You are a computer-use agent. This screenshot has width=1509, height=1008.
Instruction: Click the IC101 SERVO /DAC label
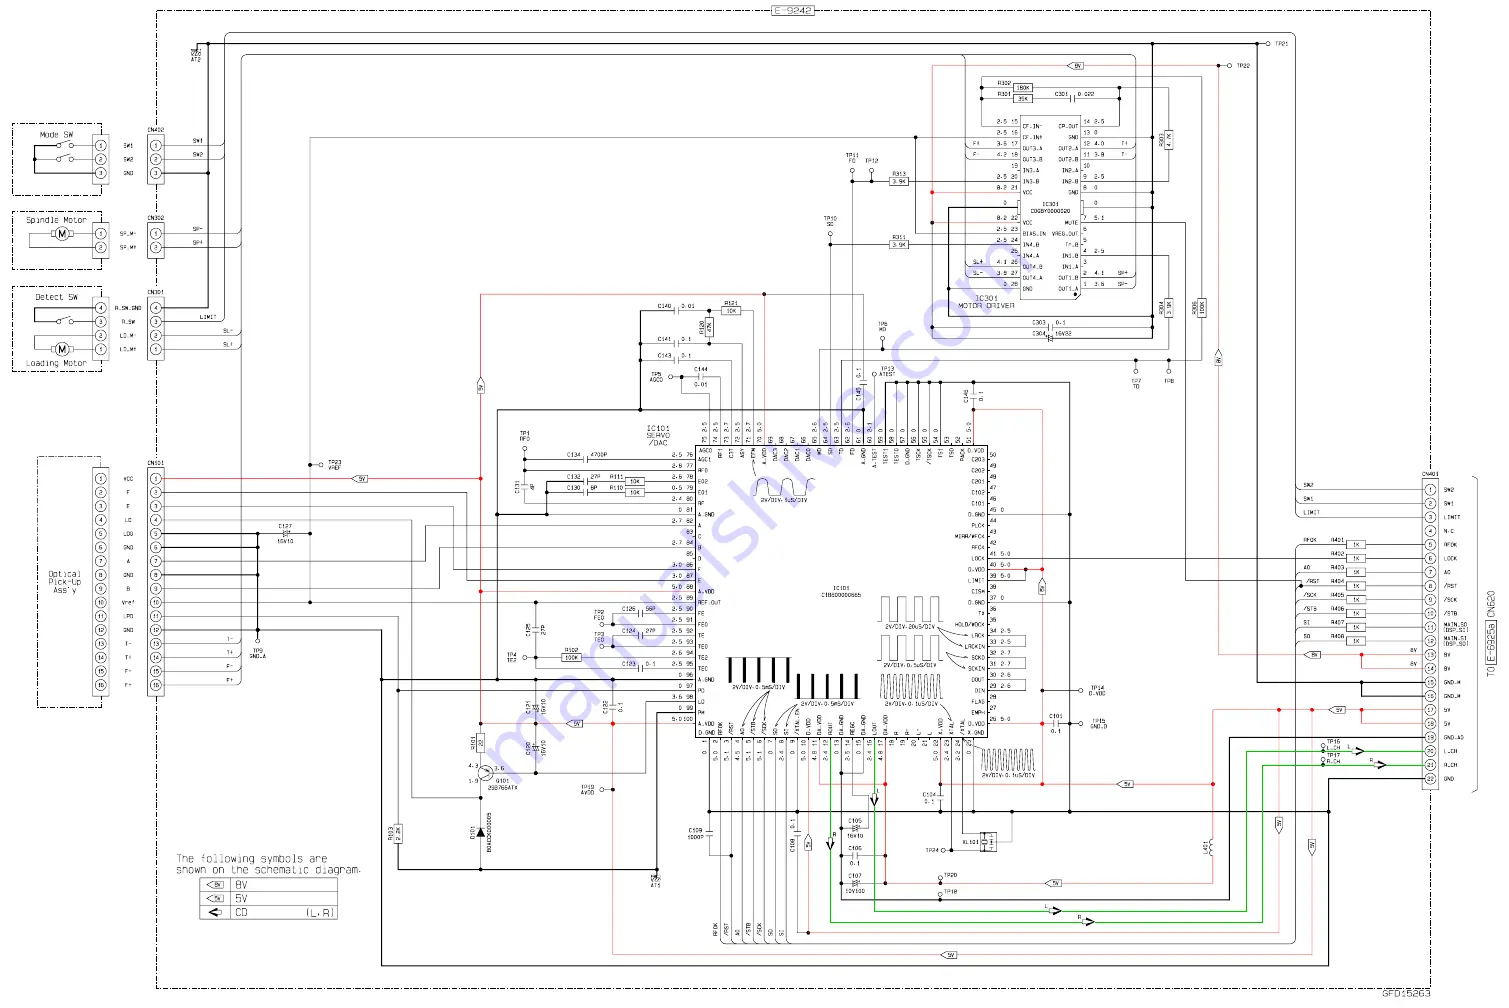[x=658, y=435]
